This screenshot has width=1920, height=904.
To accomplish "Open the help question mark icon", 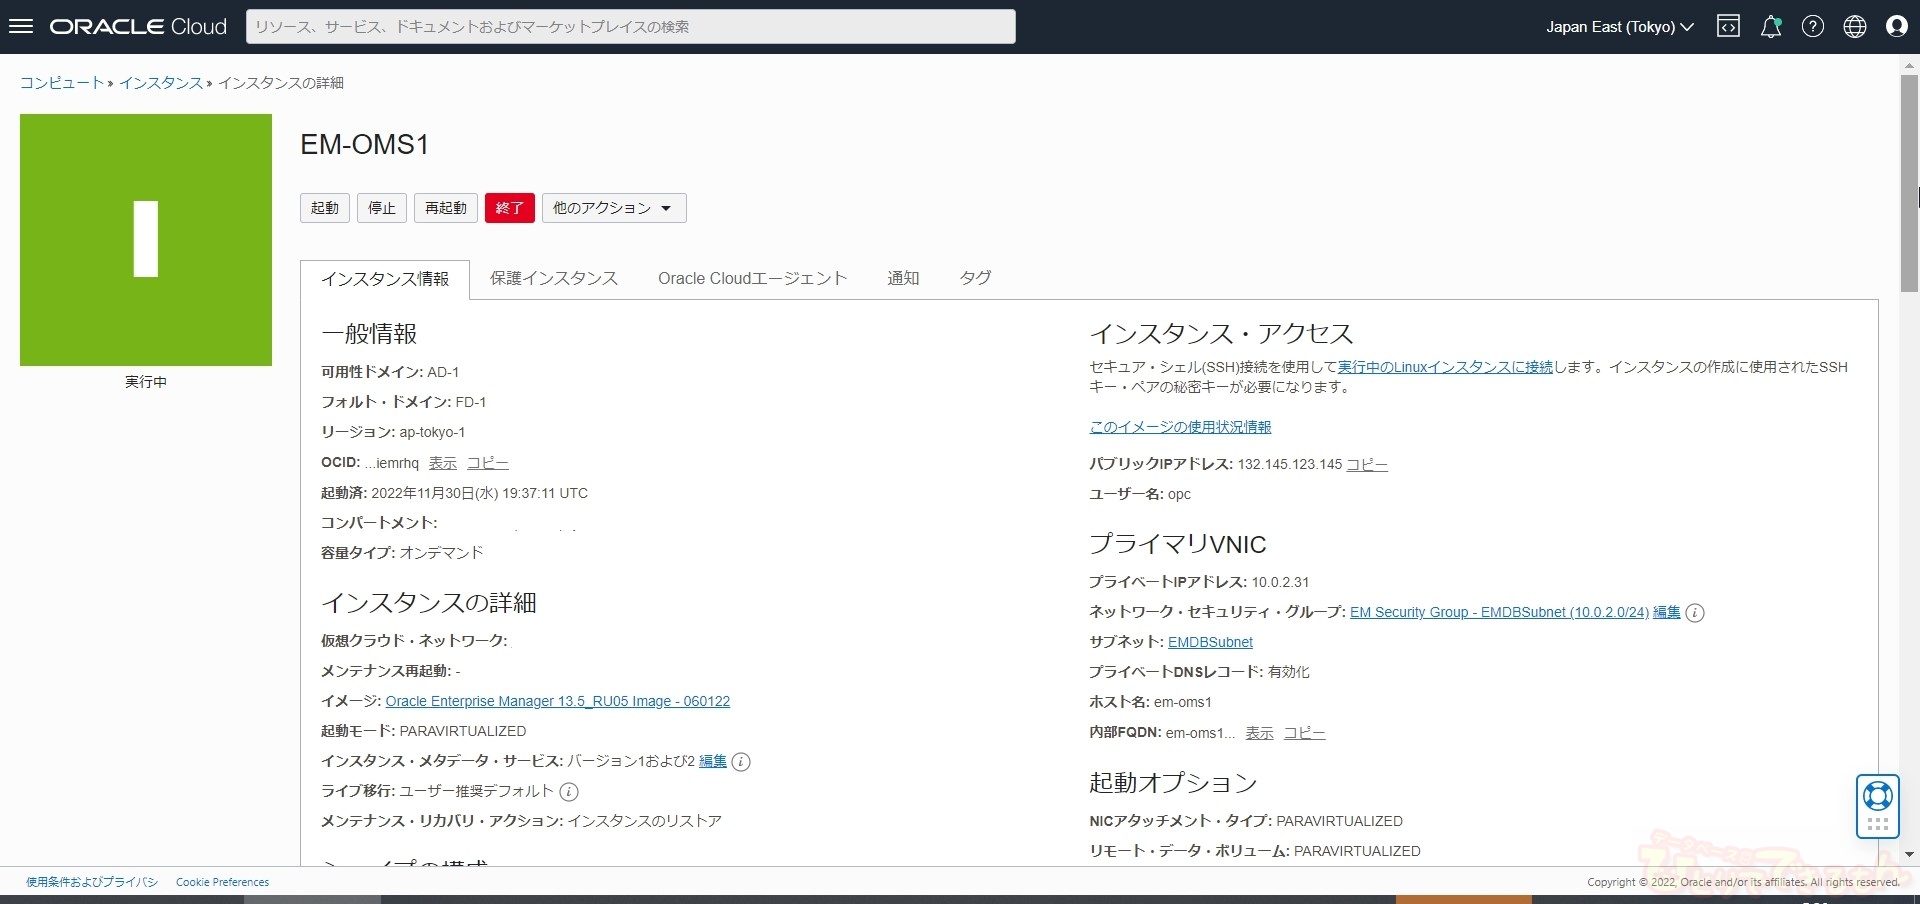I will click(1813, 27).
